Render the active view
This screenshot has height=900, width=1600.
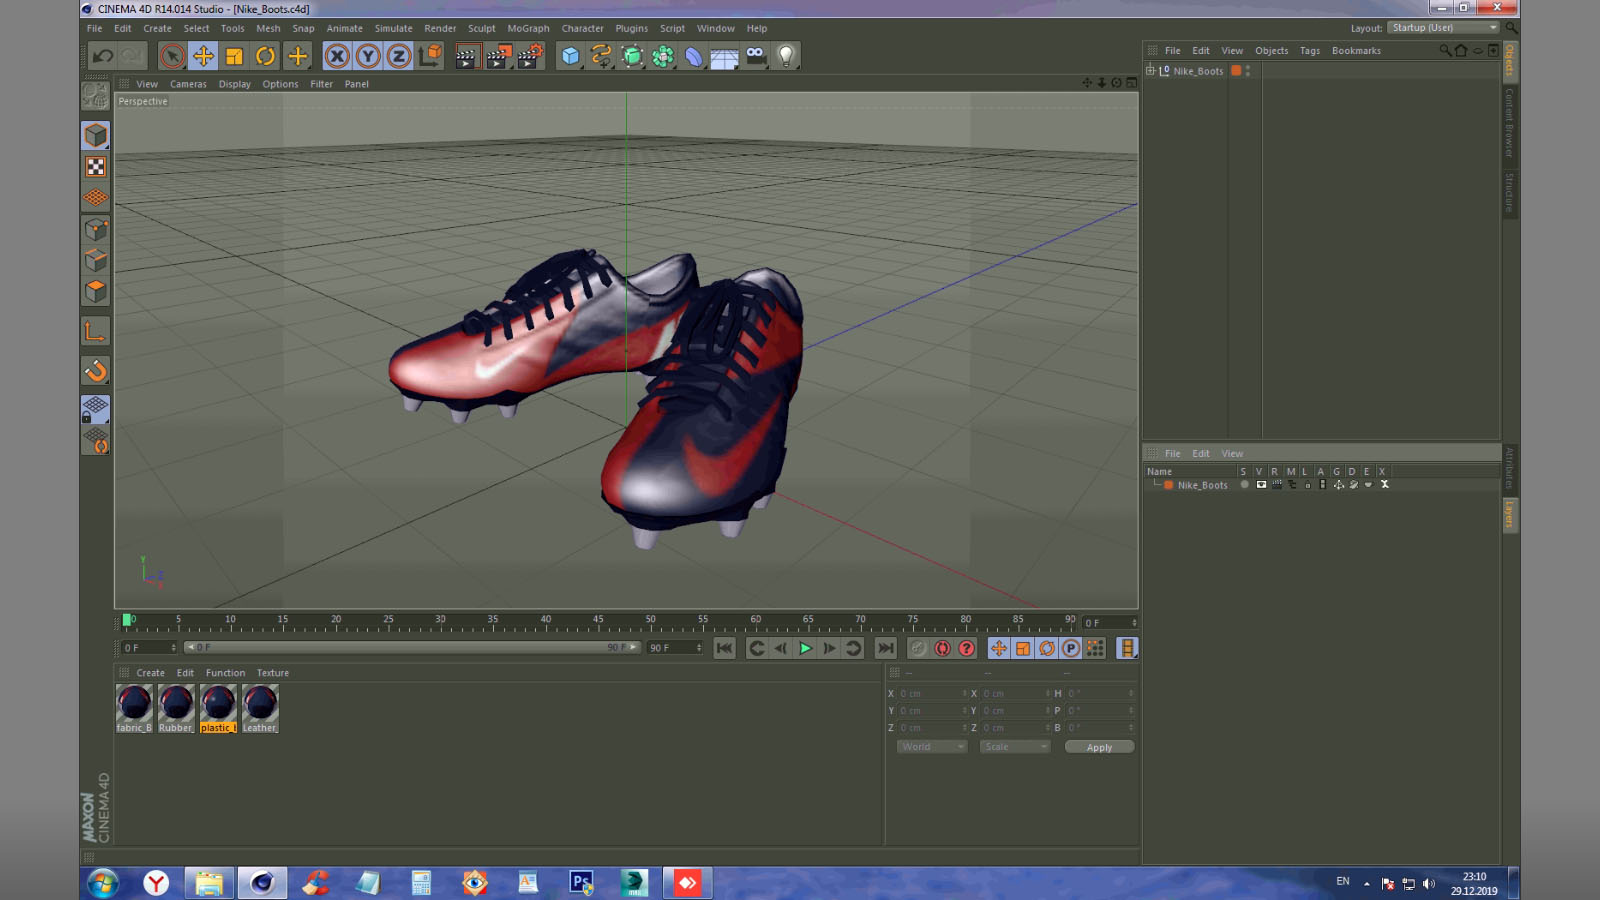(x=466, y=56)
